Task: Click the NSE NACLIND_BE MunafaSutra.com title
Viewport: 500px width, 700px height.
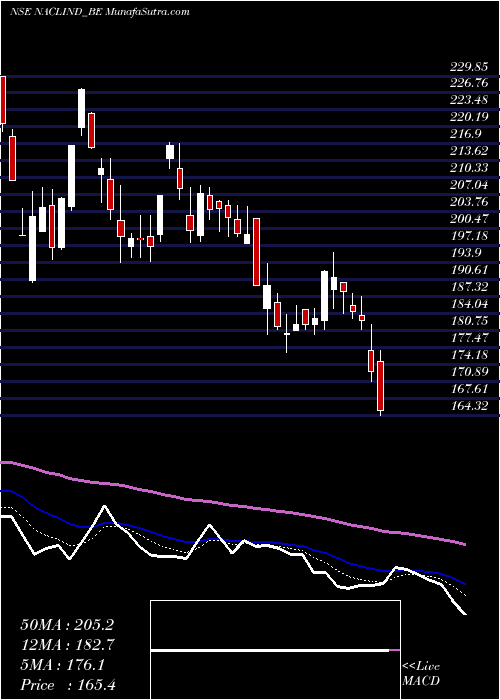Action: pos(100,12)
